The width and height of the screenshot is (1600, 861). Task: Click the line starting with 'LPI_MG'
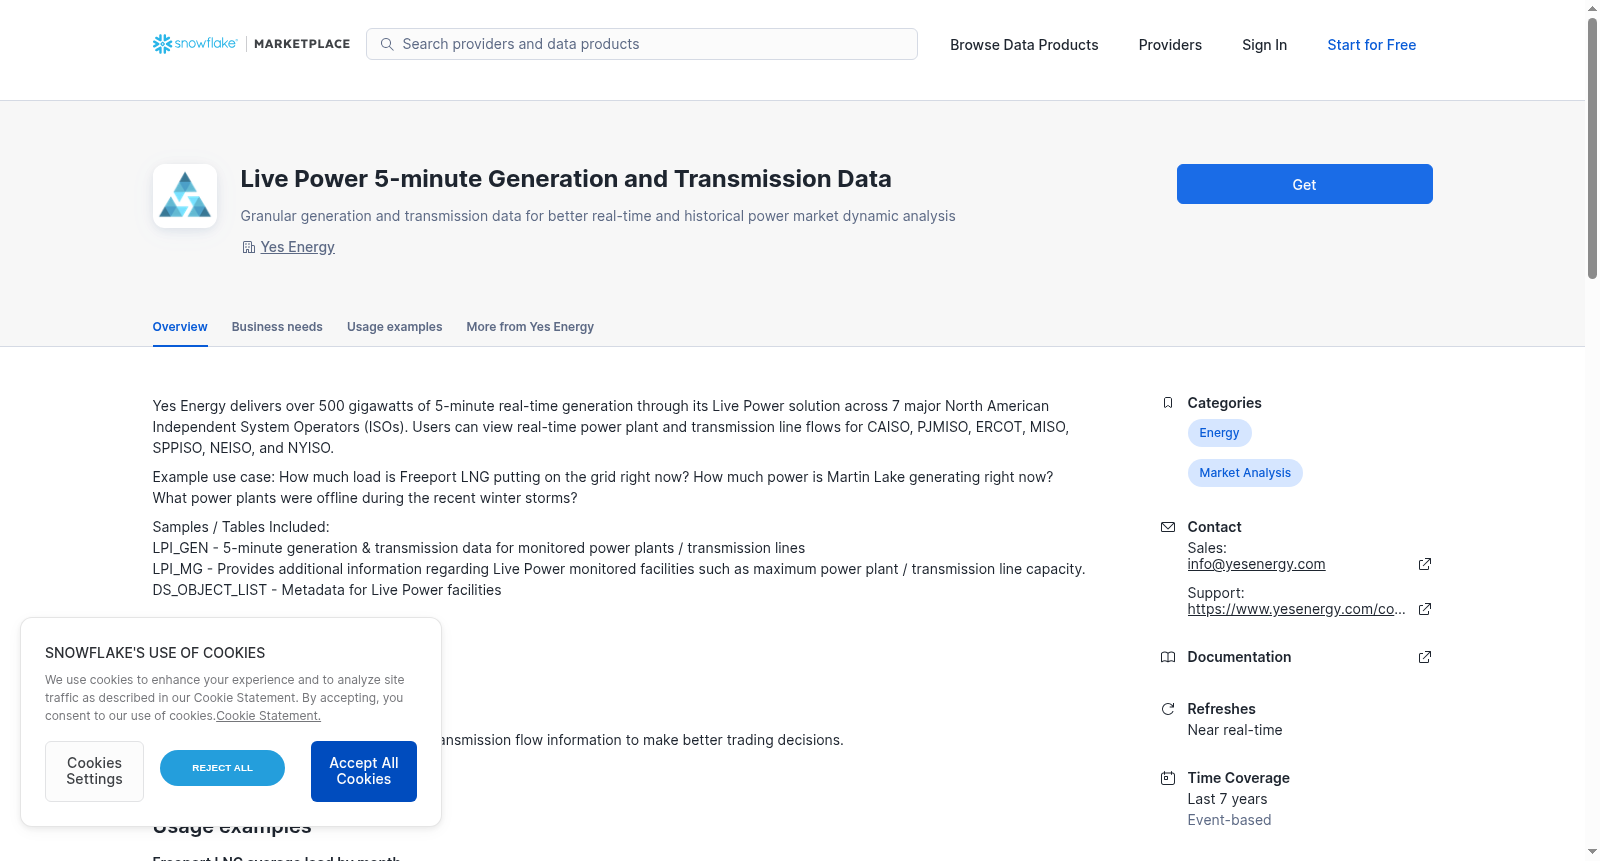coord(619,569)
